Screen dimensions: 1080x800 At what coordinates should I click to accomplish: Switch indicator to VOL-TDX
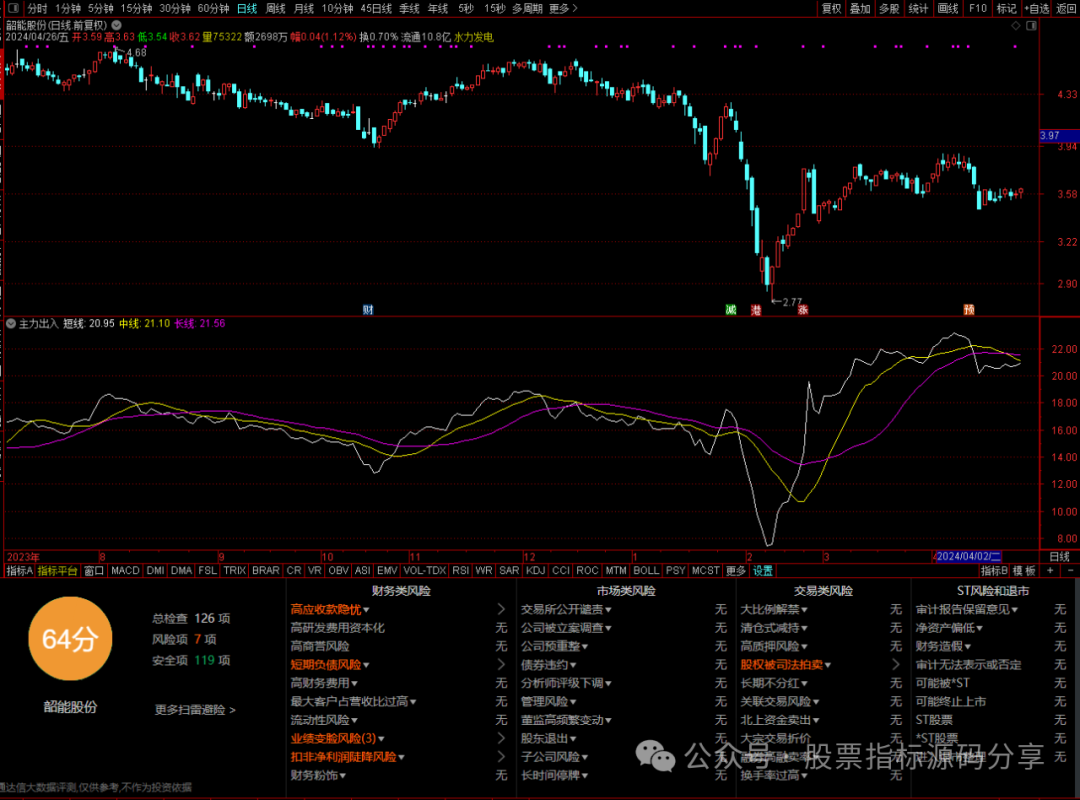(425, 571)
